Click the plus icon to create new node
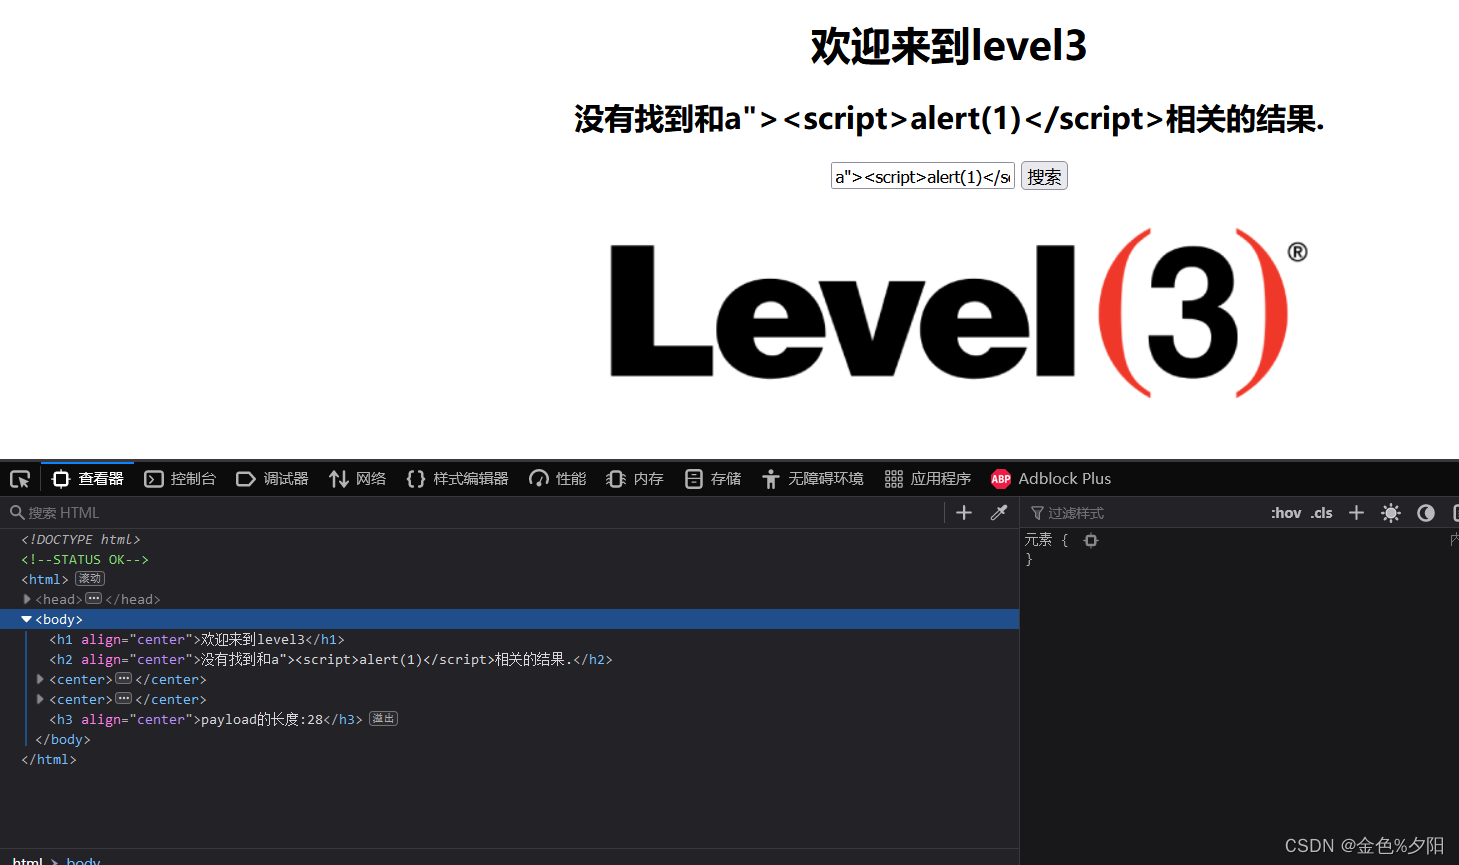1459x865 pixels. click(964, 513)
